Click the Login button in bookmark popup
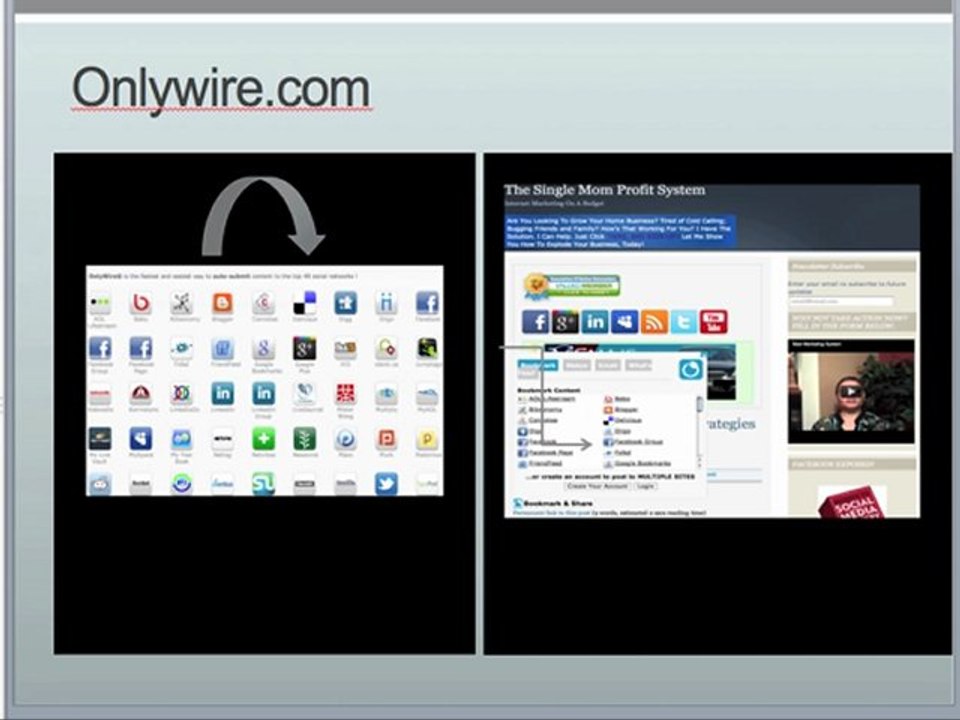Viewport: 960px width, 720px height. click(645, 486)
